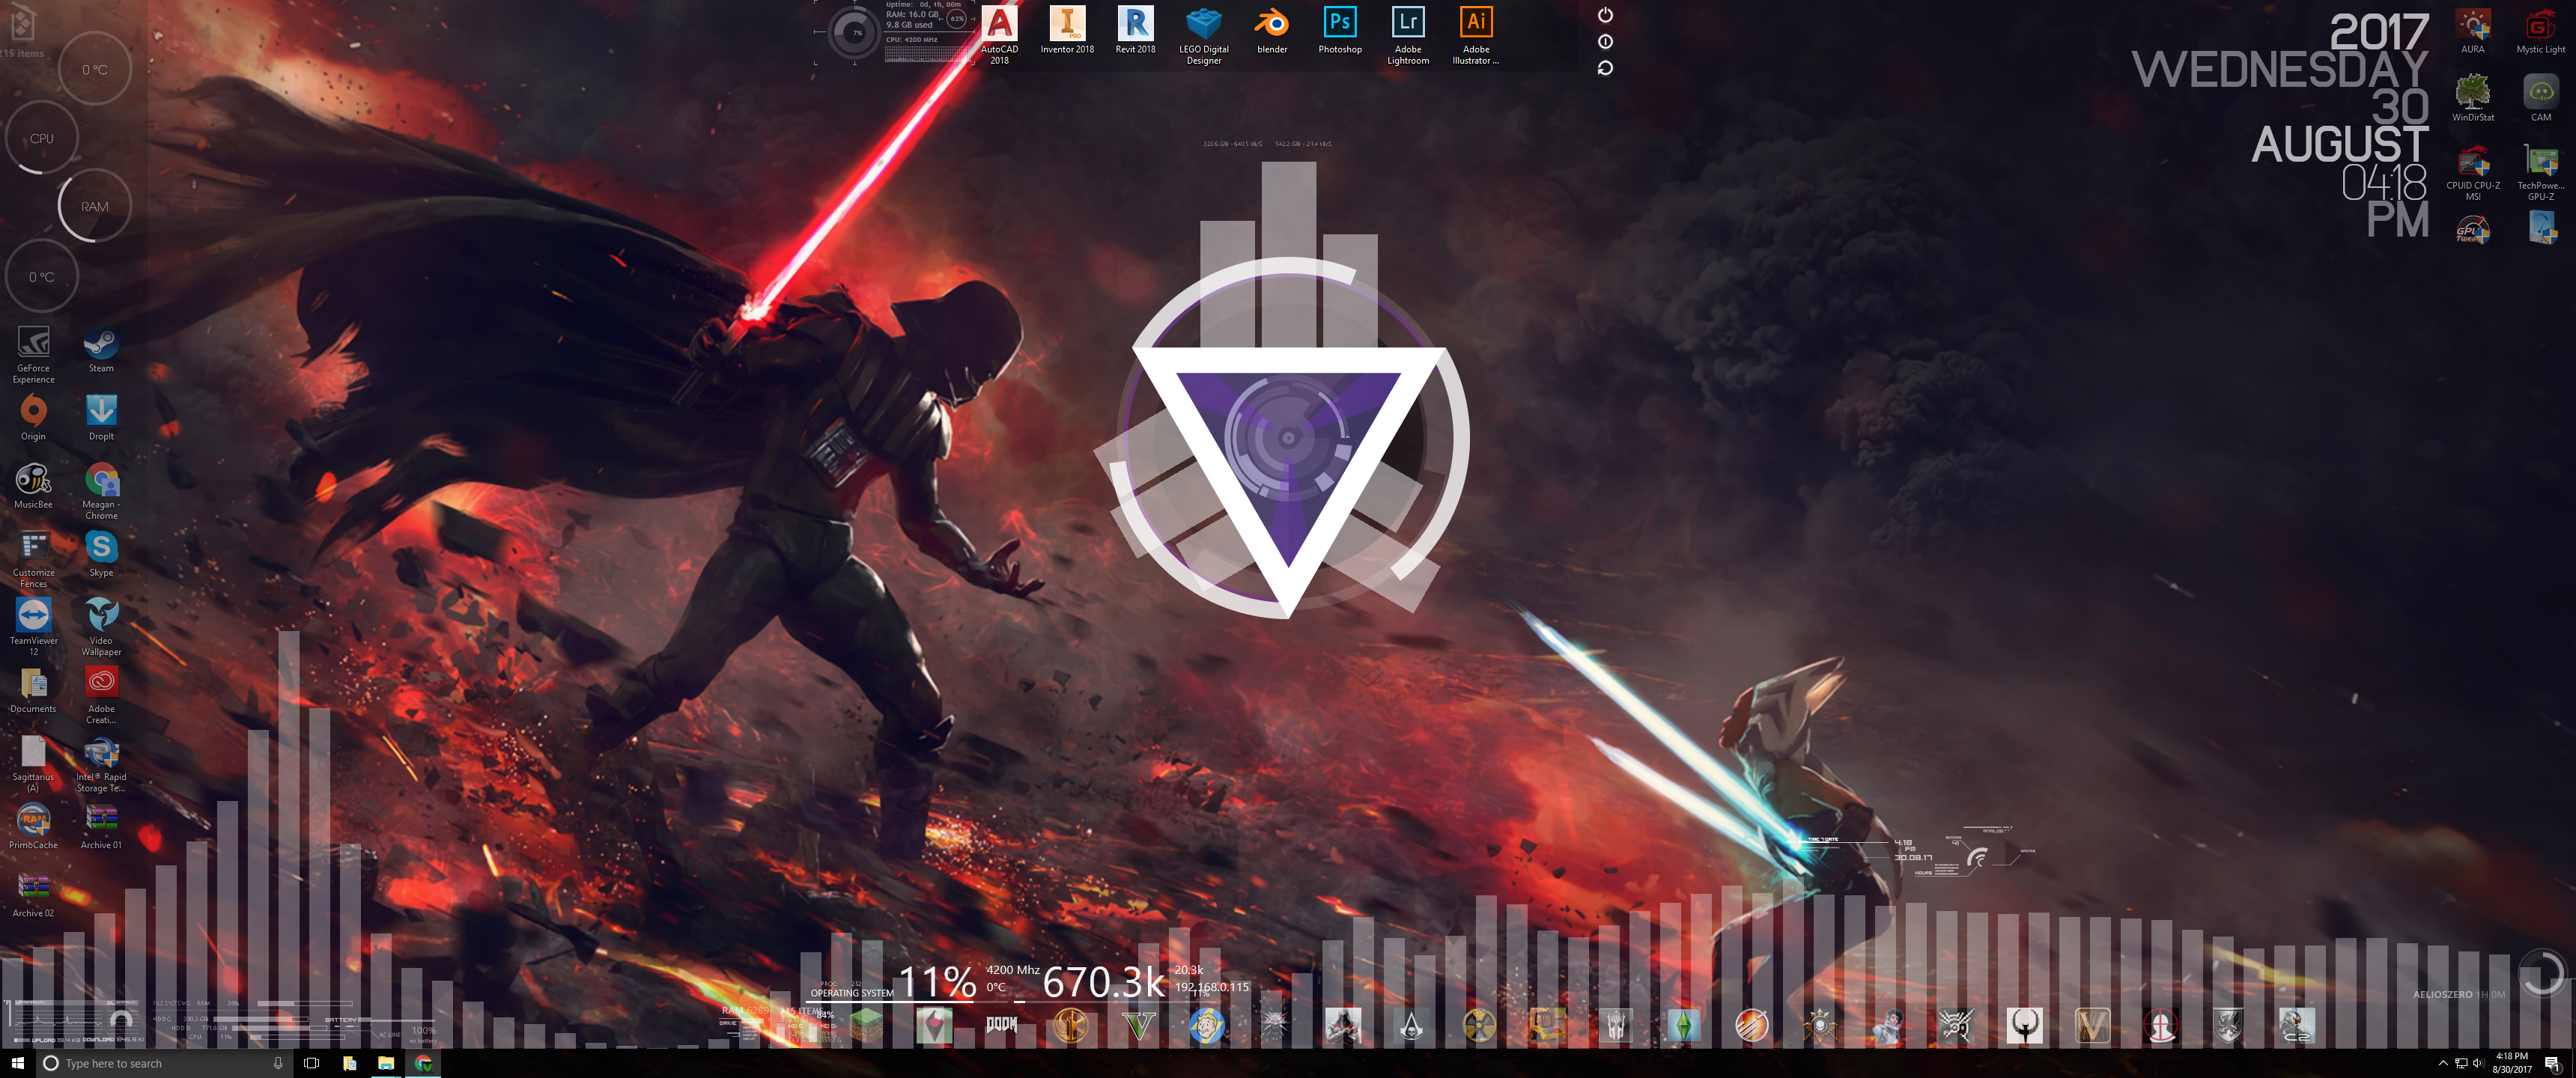Viewport: 2576px width, 1078px height.
Task: Open Documents folder icon
Action: (x=33, y=690)
